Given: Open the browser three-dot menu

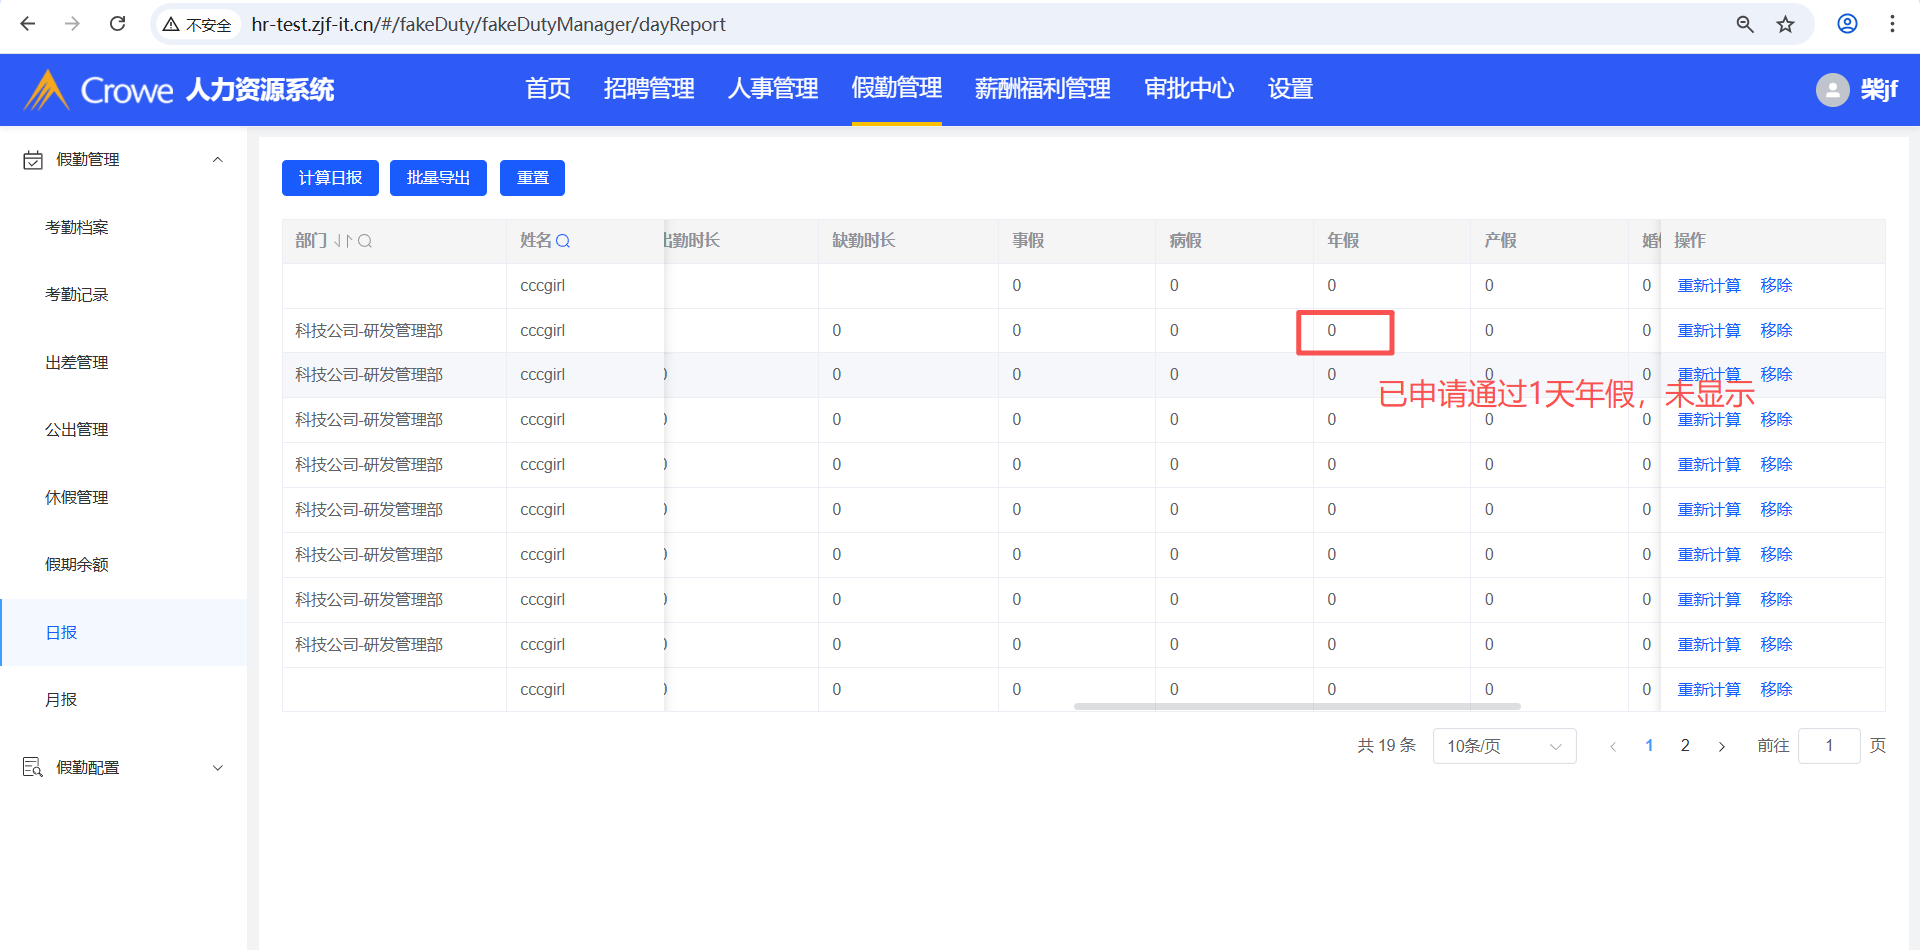Looking at the screenshot, I should [1892, 24].
